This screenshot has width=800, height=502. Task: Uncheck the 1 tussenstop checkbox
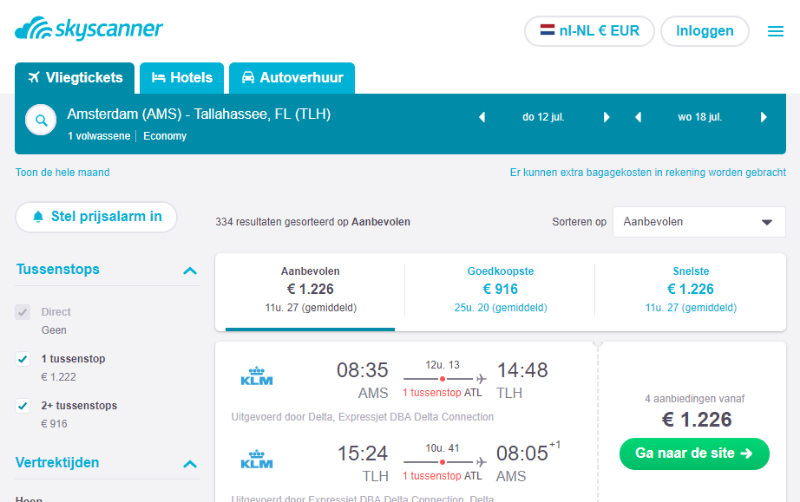pyautogui.click(x=23, y=359)
